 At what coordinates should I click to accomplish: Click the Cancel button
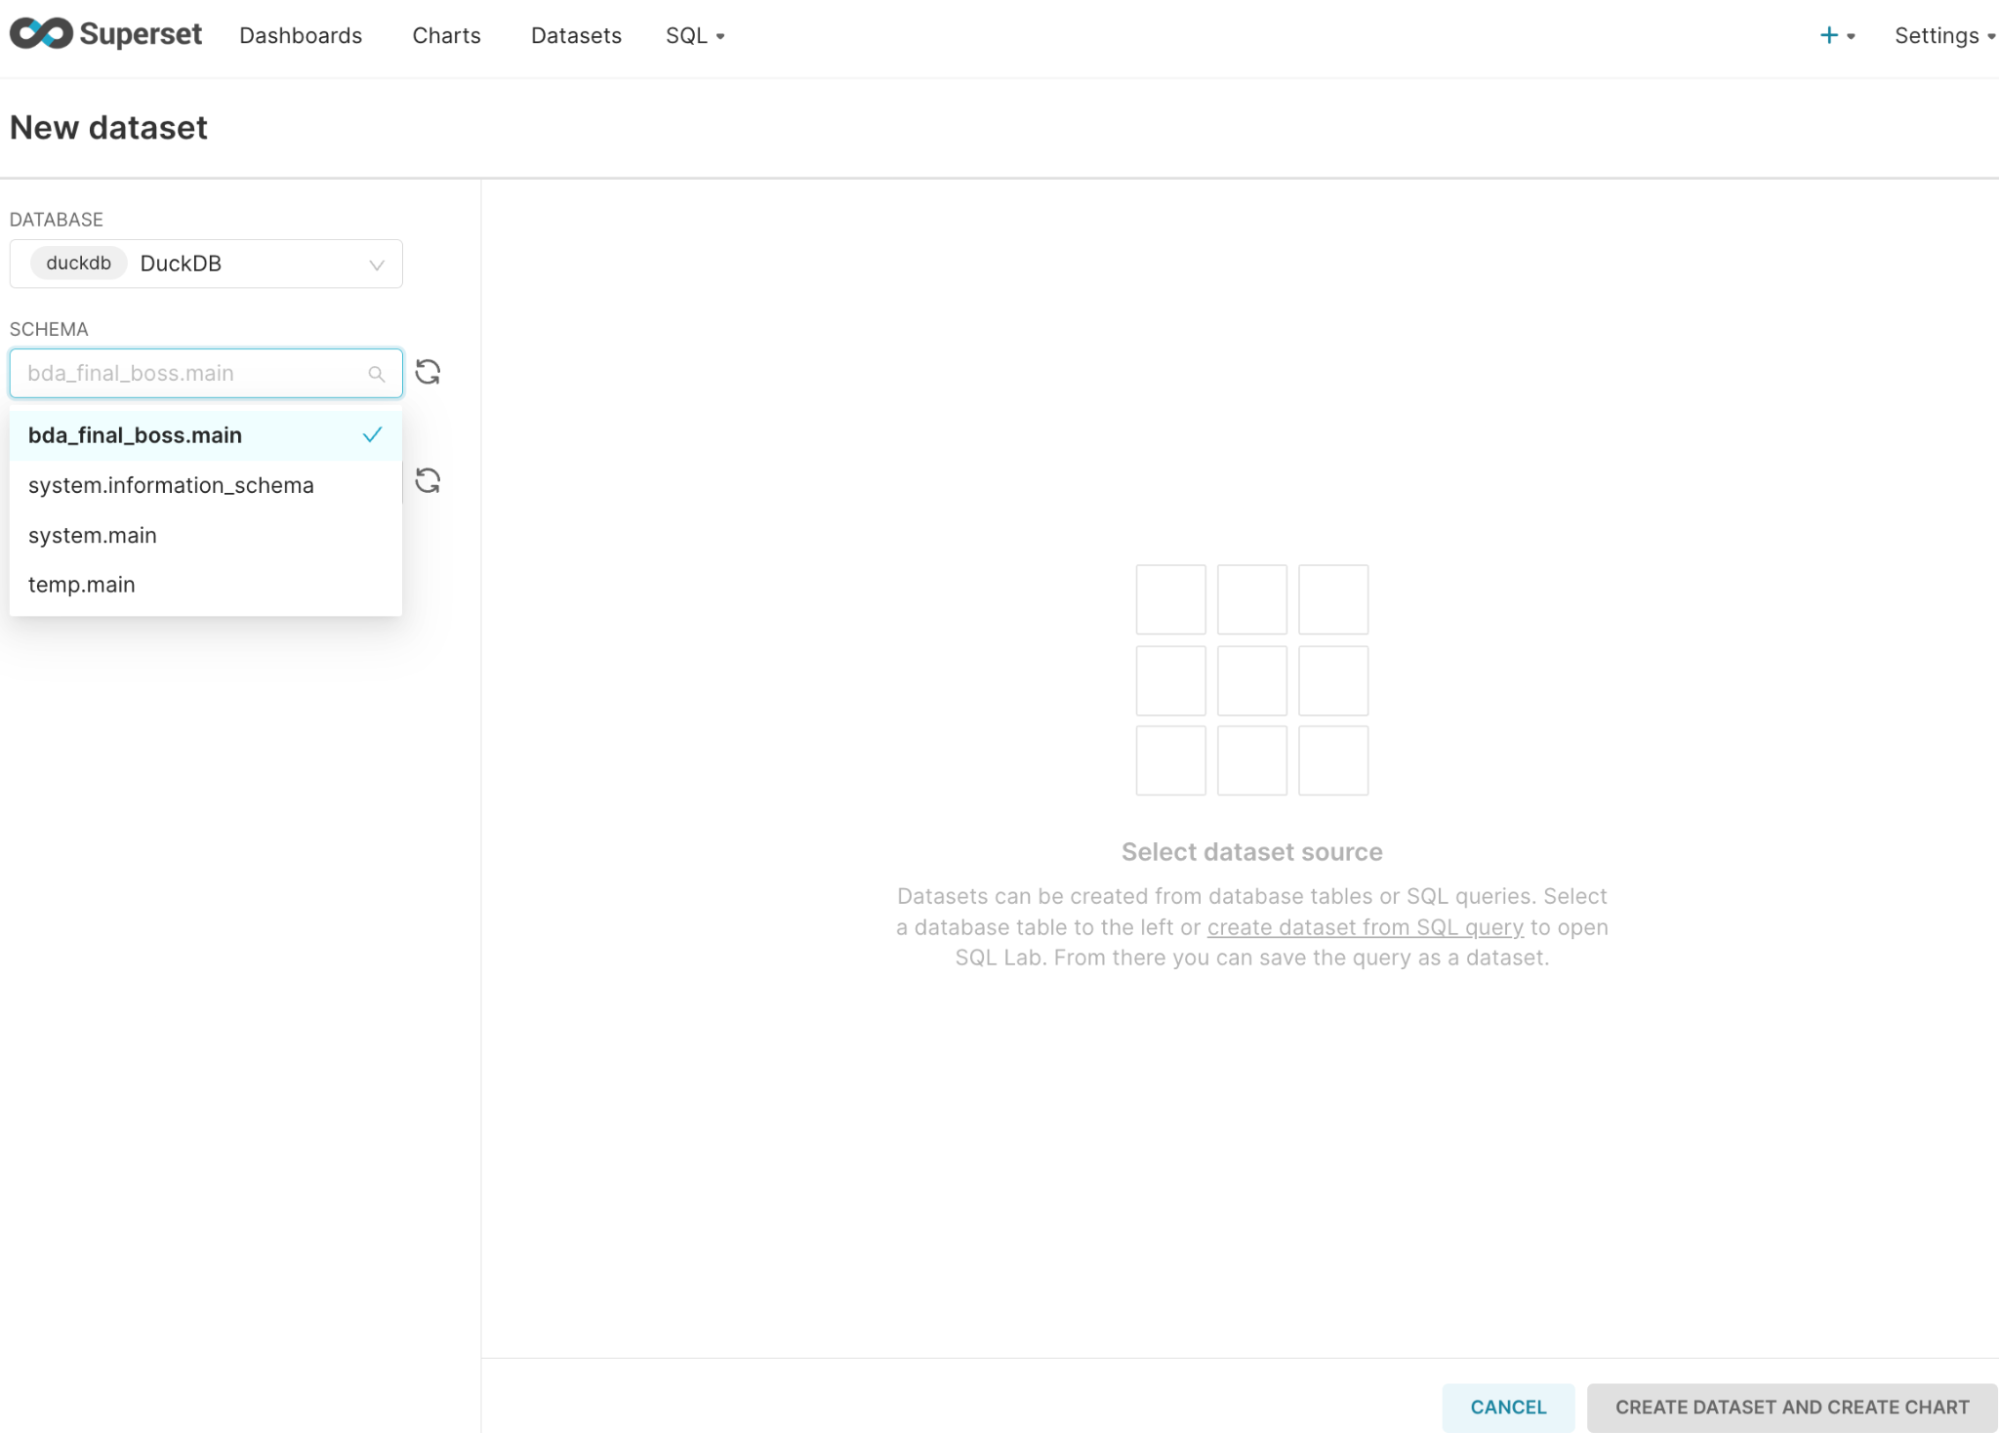(1508, 1407)
